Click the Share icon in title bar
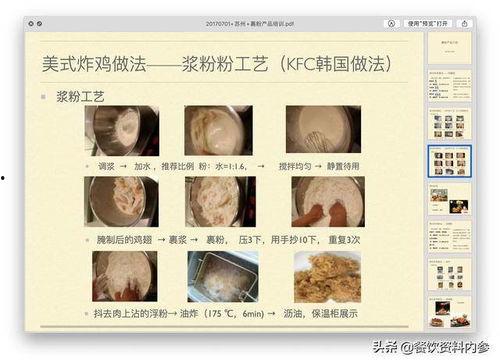The image size is (500, 364). [x=465, y=24]
